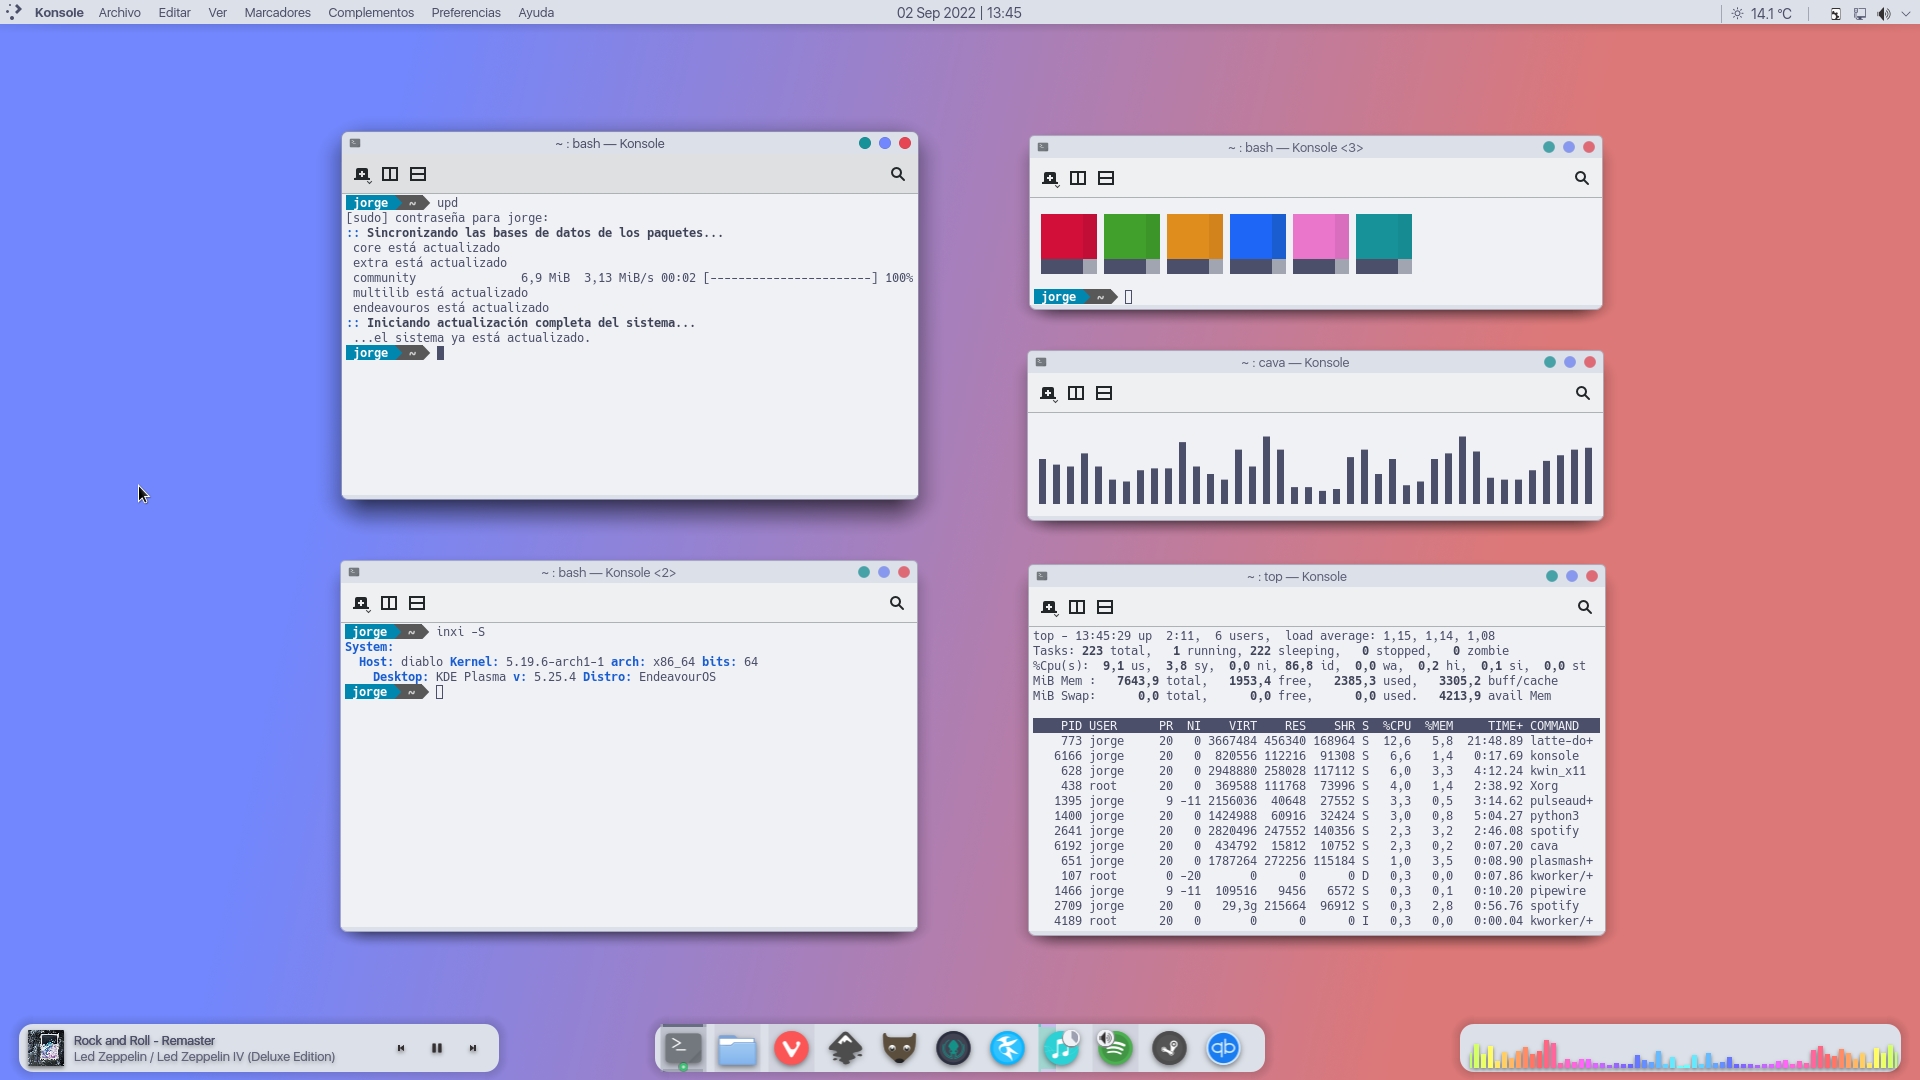Image resolution: width=1920 pixels, height=1080 pixels.
Task: Open the Preferencias menu
Action: coord(465,12)
